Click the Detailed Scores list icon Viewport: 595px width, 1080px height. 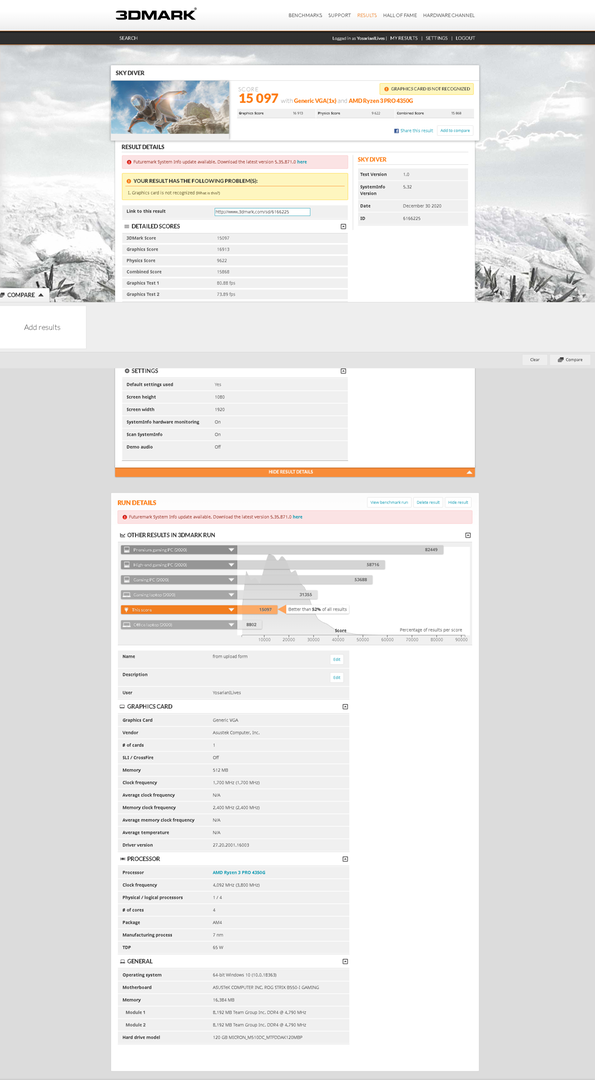coord(126,227)
